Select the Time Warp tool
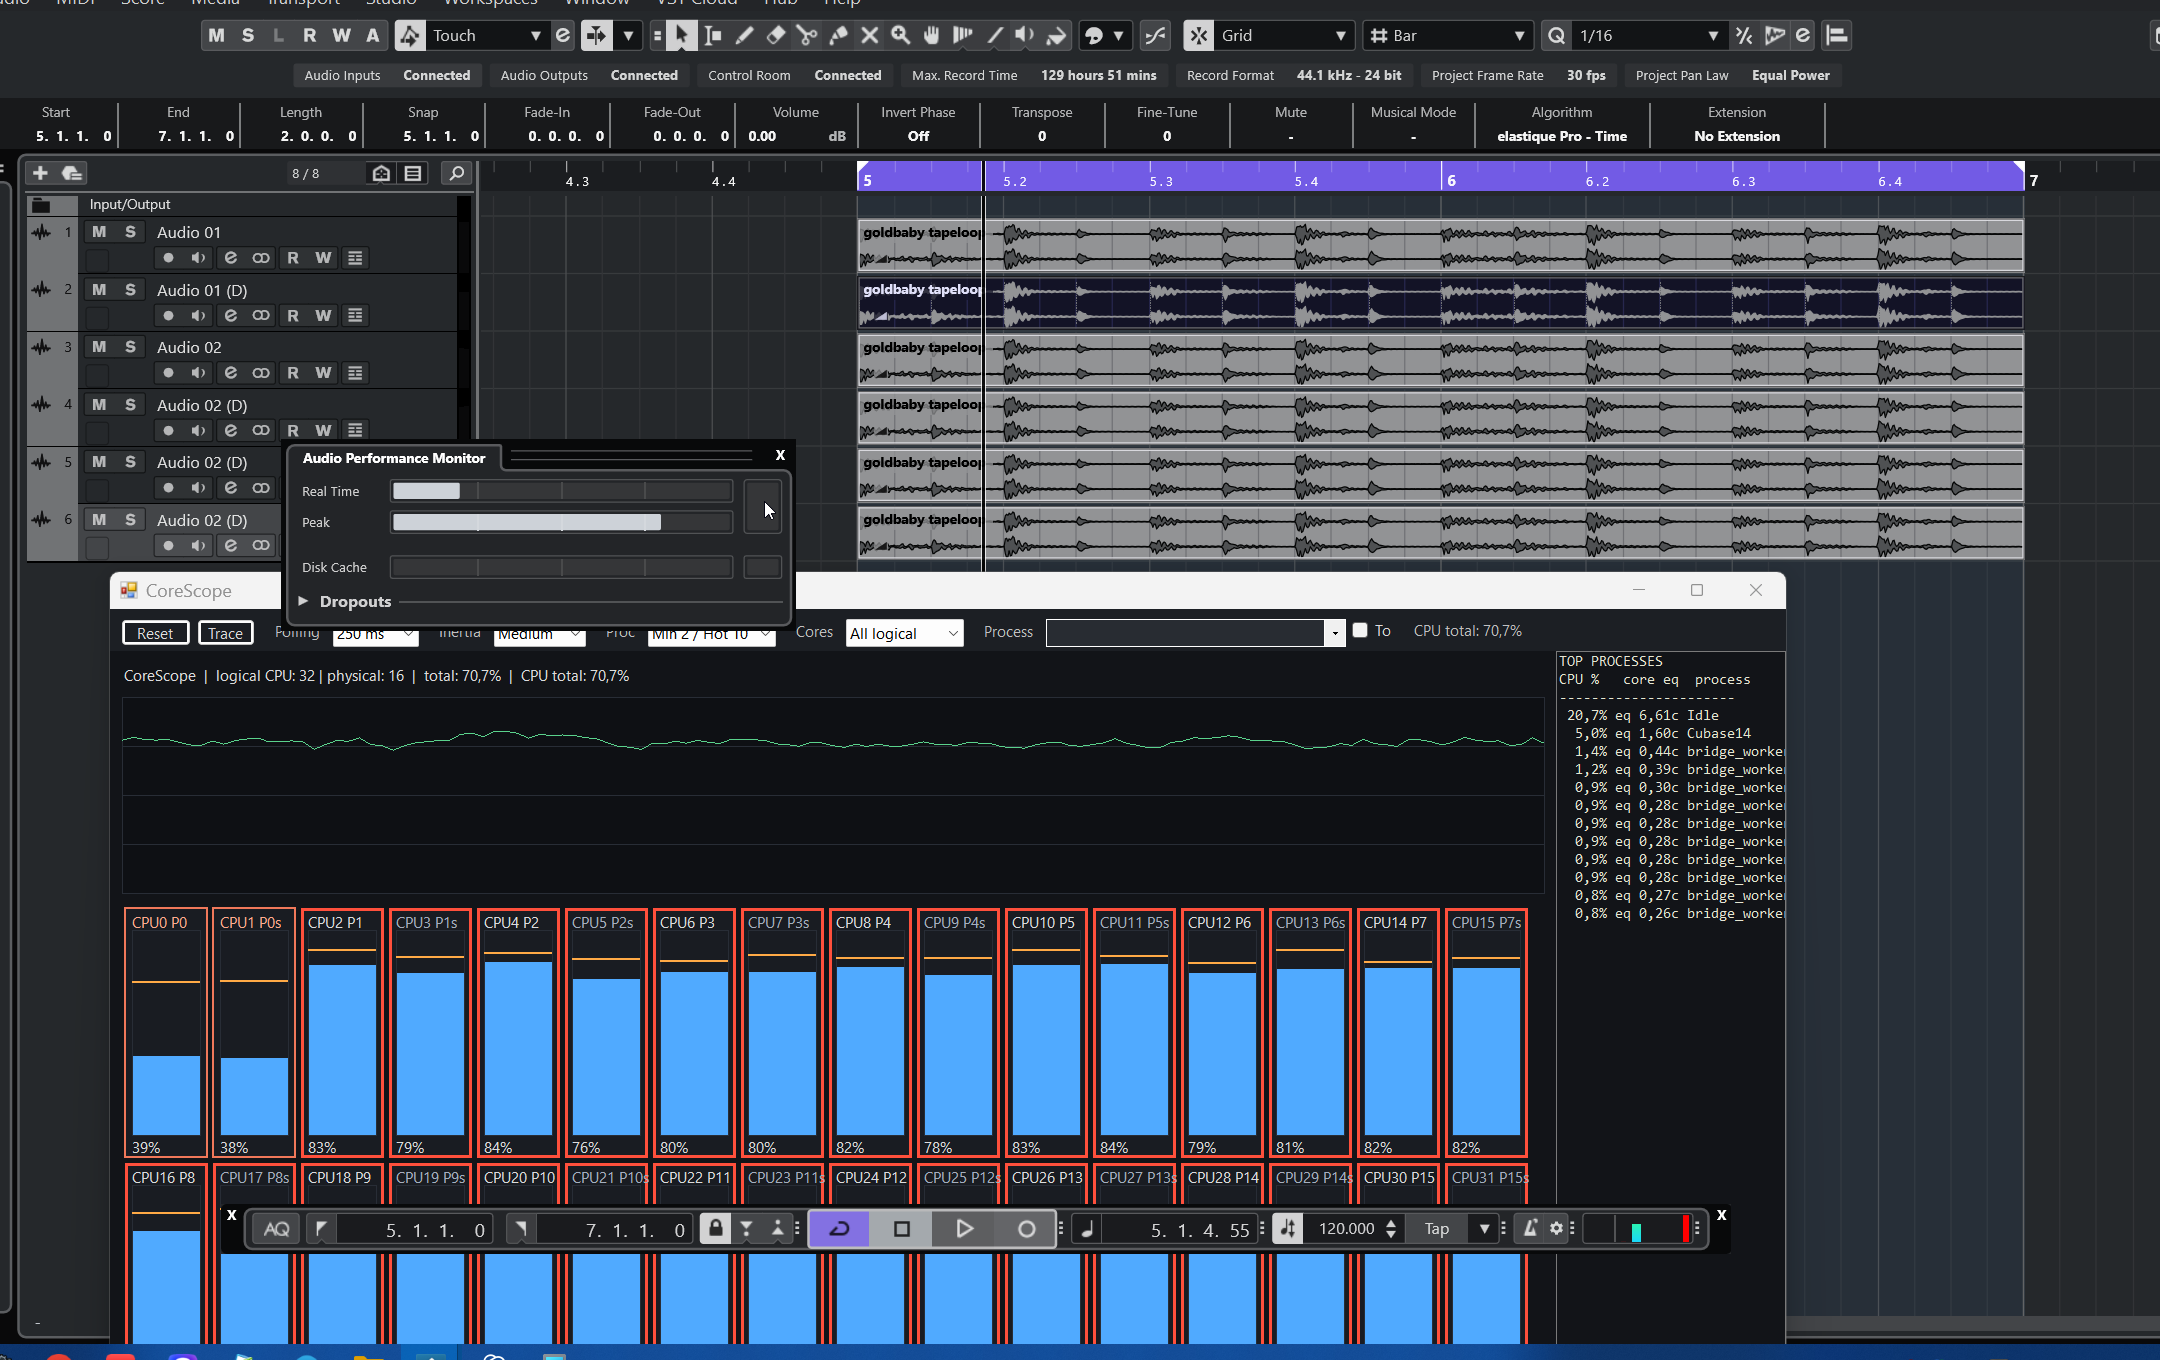Screen dimensions: 2160x1360 click(x=962, y=36)
